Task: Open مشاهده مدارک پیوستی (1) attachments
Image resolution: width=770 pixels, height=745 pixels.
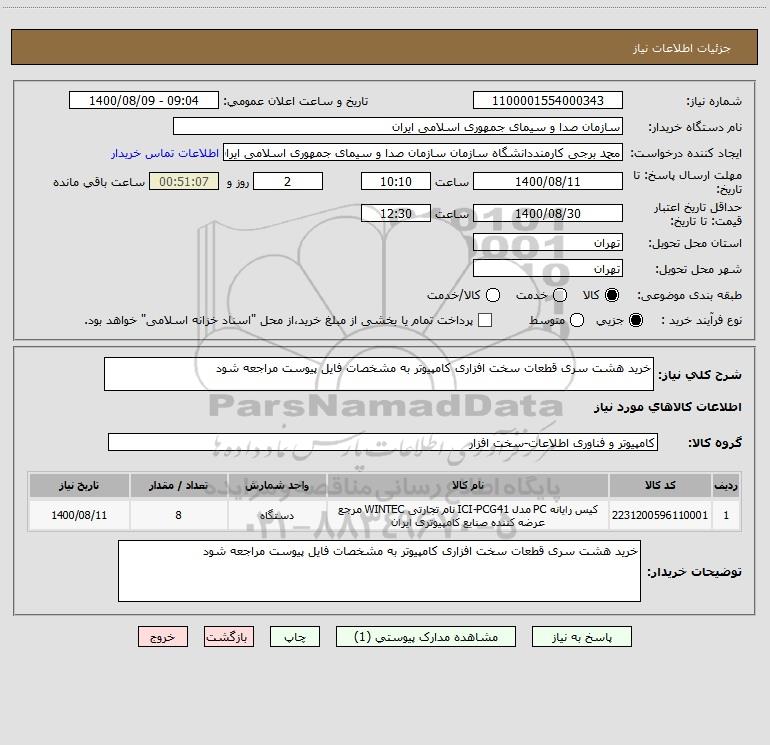Action: pyautogui.click(x=426, y=637)
